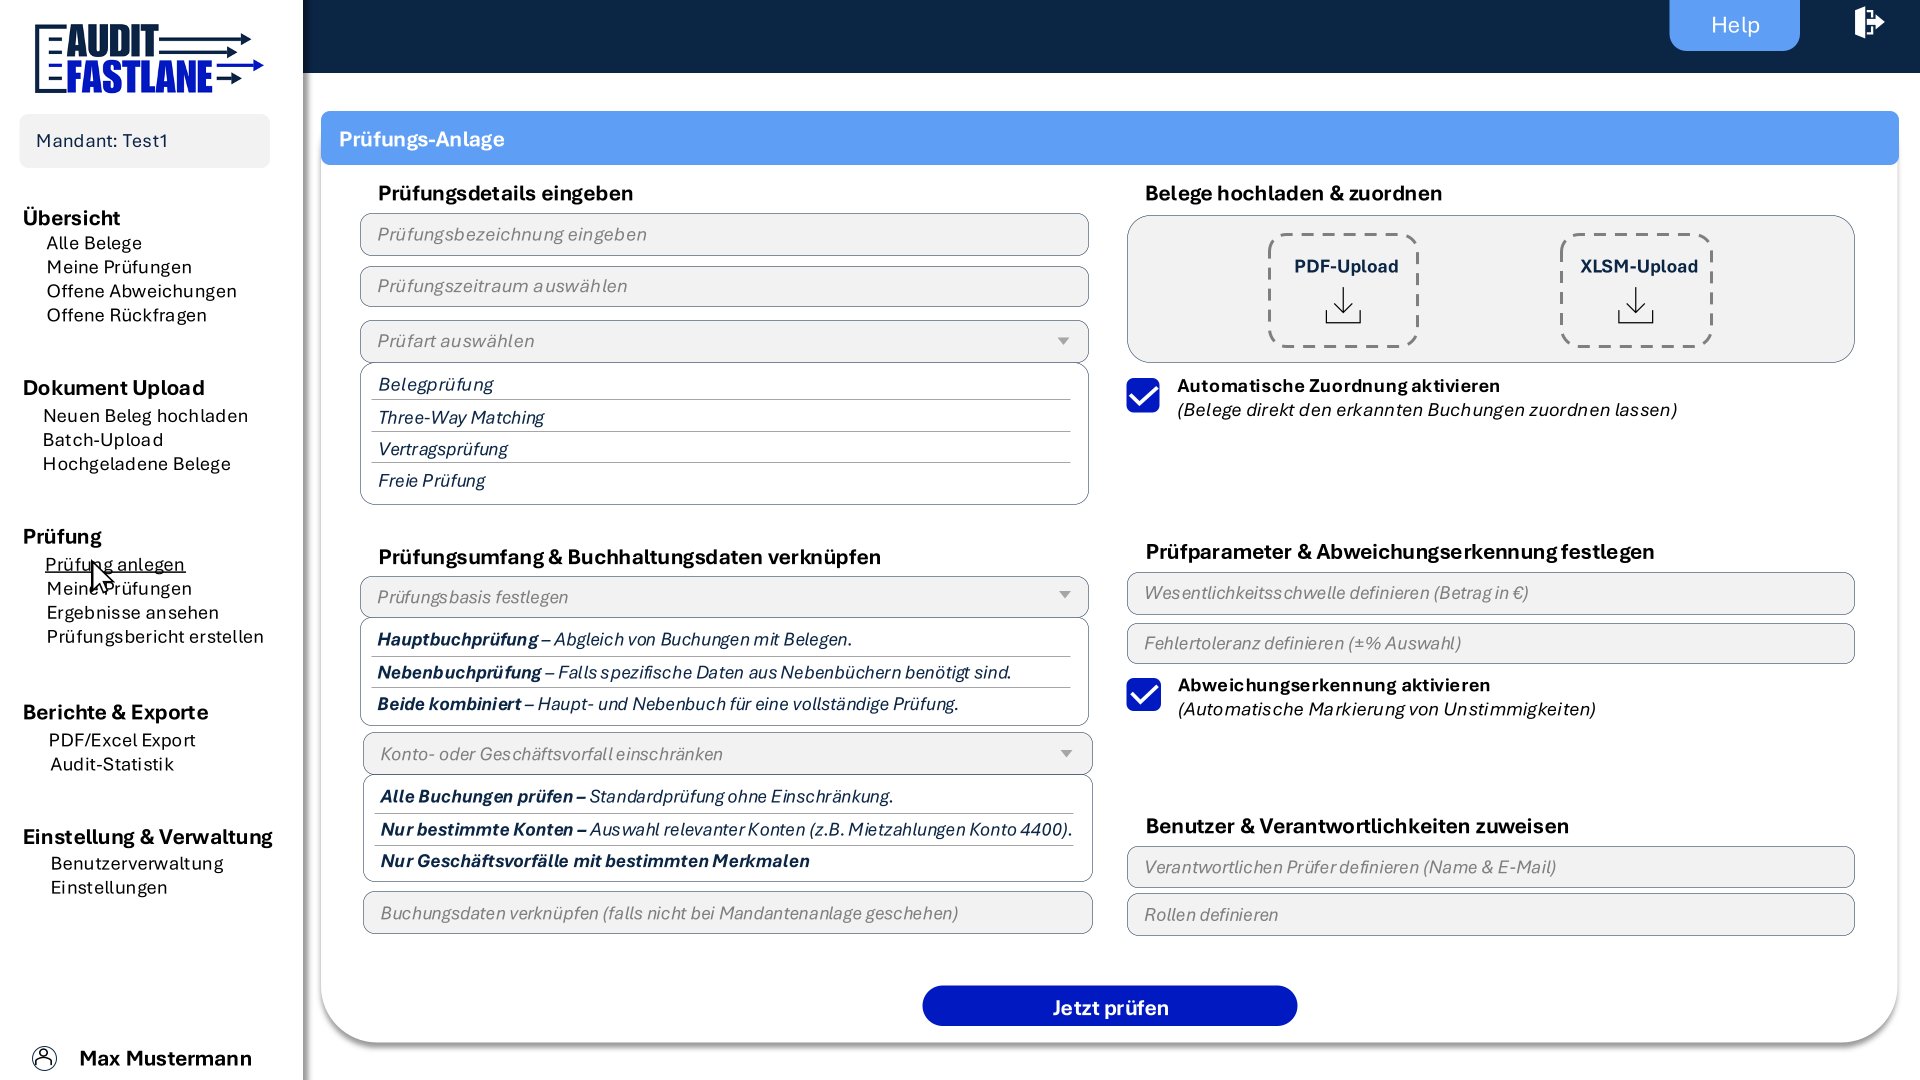The height and width of the screenshot is (1080, 1920).
Task: Open Einstellungen in sidebar
Action: tap(109, 887)
